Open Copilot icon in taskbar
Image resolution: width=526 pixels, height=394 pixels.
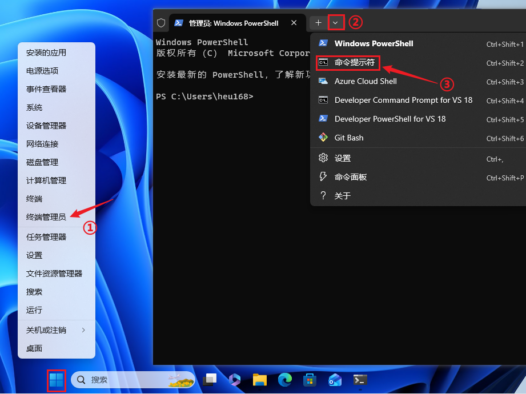(235, 380)
